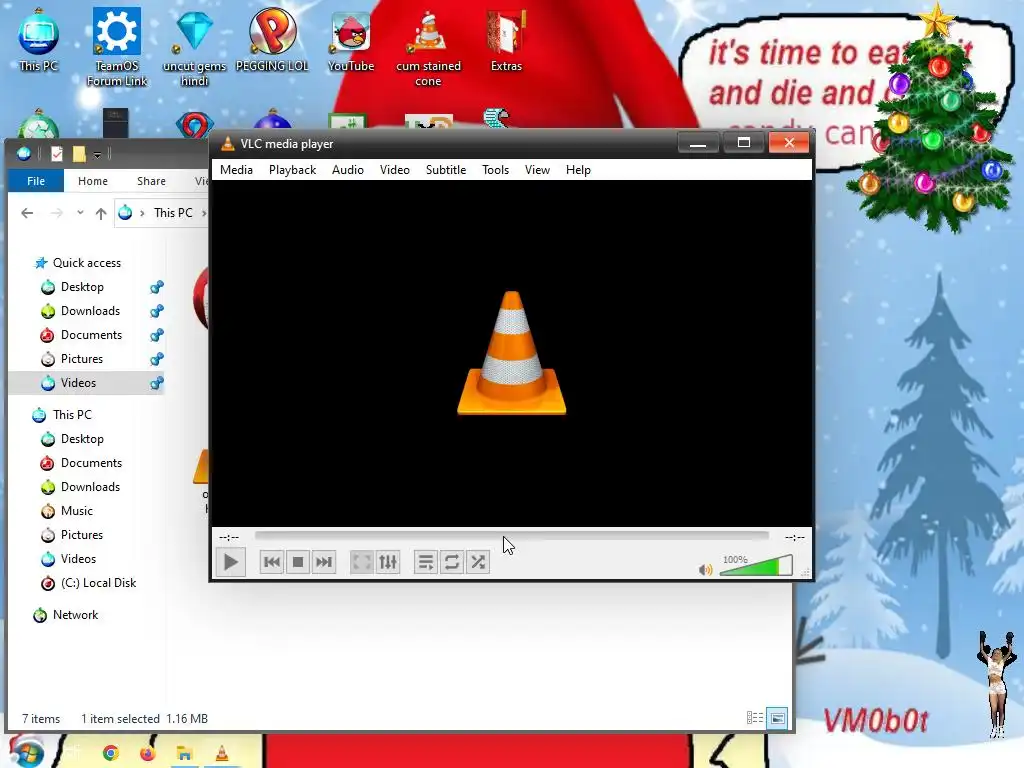Open Pictures under This PC
Screen dimensions: 1024x768
82,535
